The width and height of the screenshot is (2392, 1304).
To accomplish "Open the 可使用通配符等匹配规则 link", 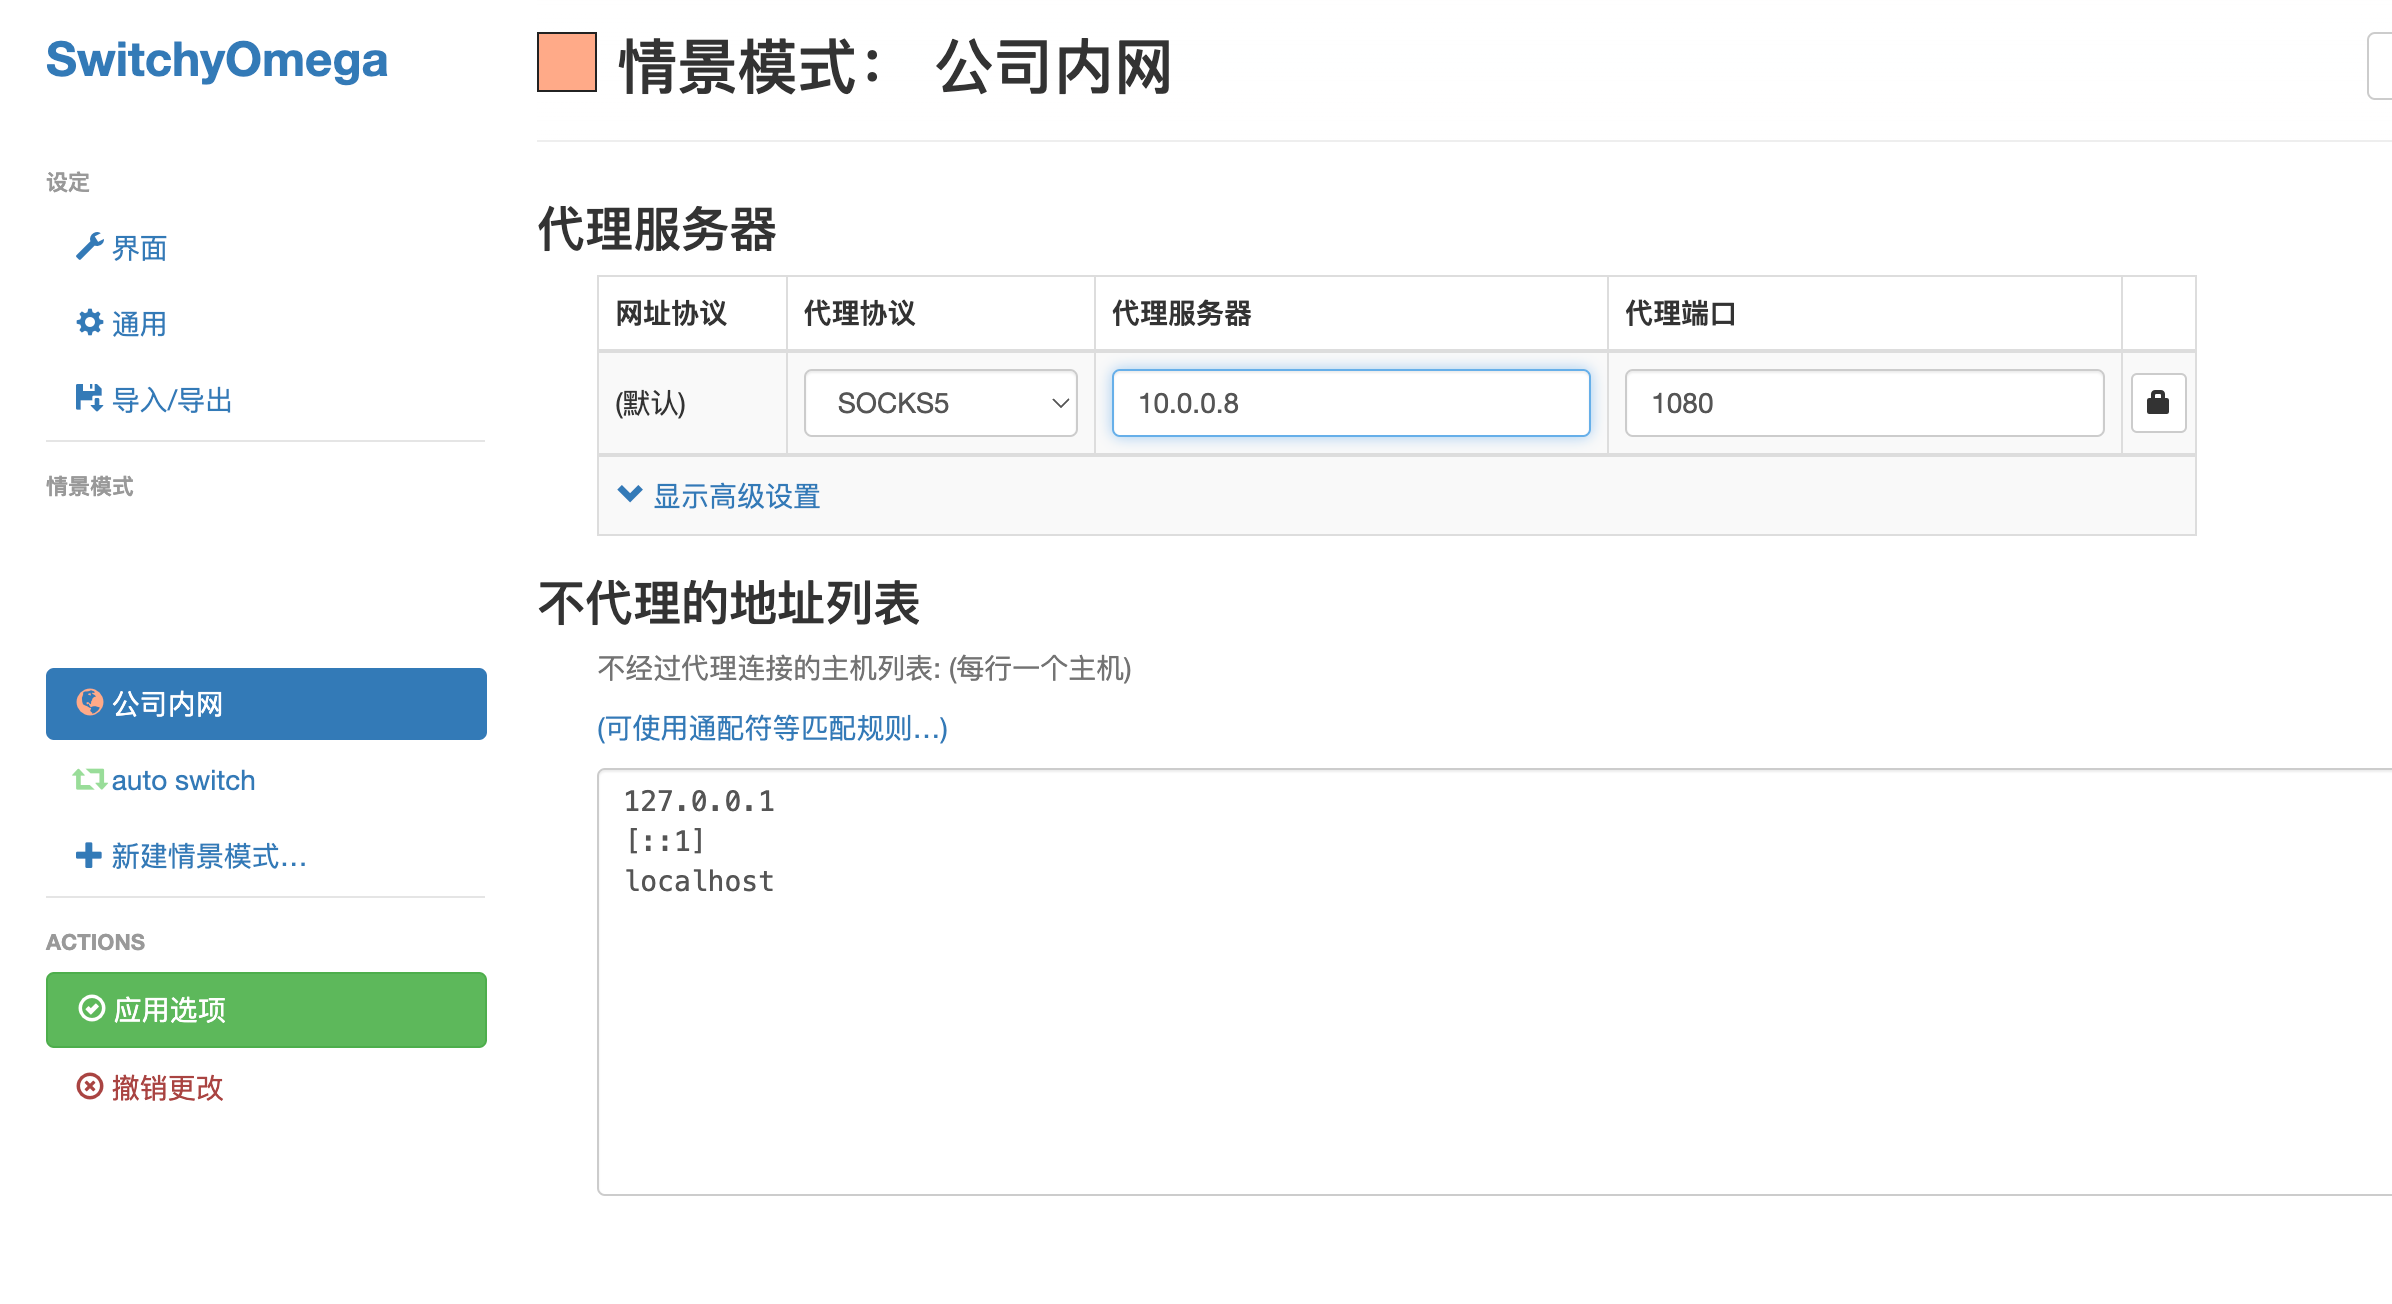I will point(772,728).
